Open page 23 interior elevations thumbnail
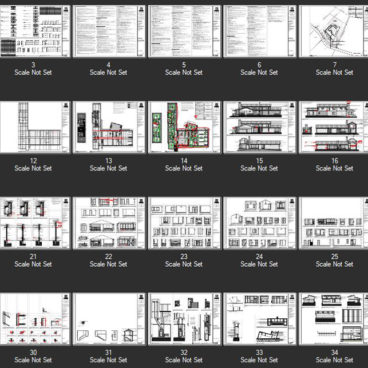Screen dimensions: 368x368 click(x=184, y=223)
